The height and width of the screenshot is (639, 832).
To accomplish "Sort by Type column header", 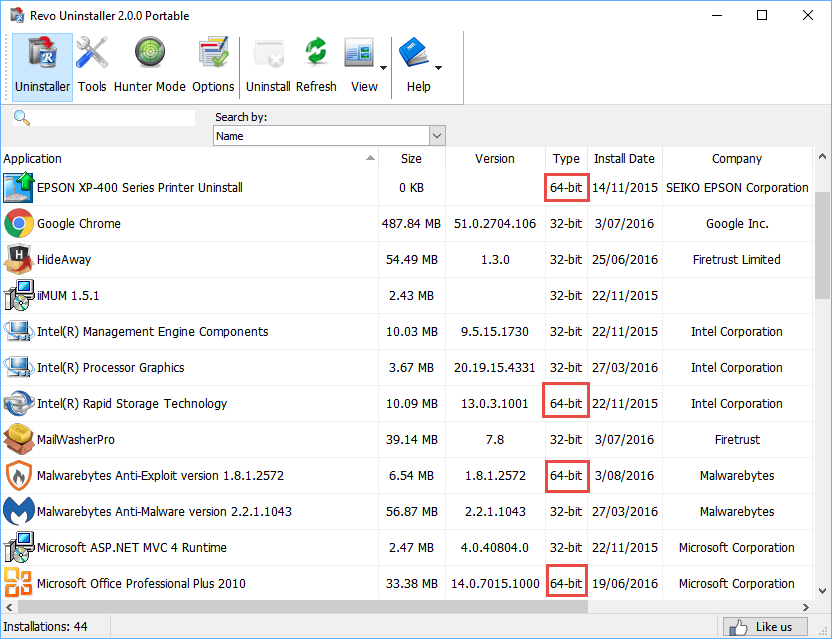I will [x=566, y=159].
